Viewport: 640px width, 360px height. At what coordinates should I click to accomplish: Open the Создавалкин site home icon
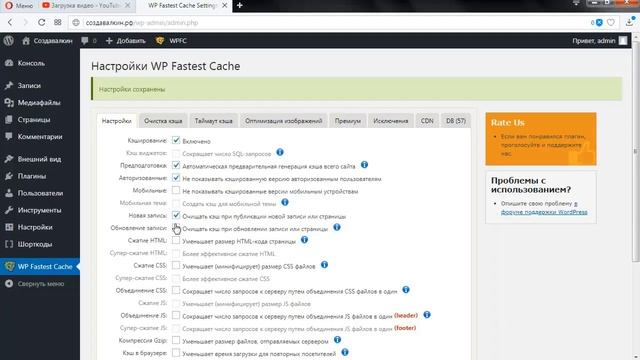click(26, 41)
